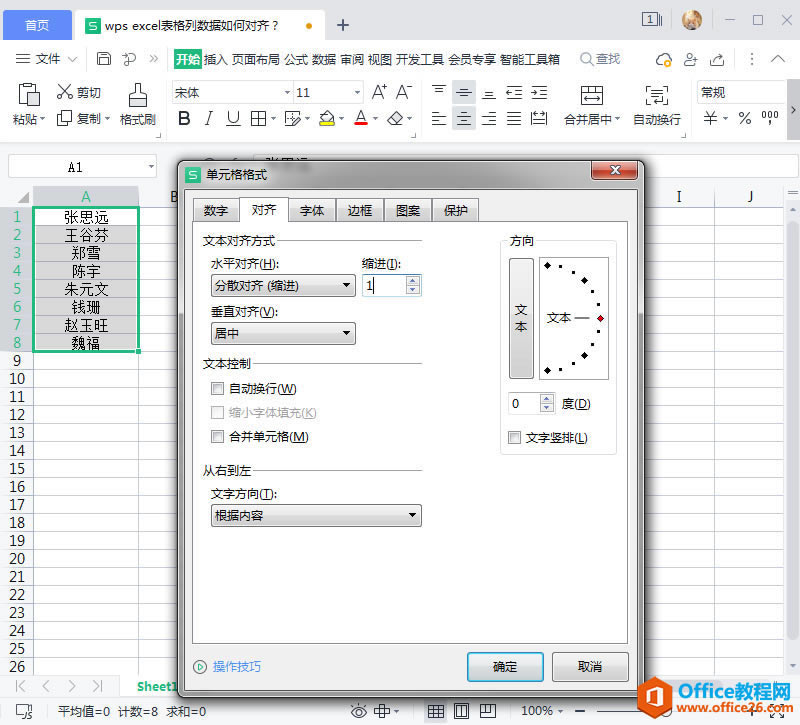Check the 自动换行 checkbox
This screenshot has height=725, width=800.
(217, 389)
